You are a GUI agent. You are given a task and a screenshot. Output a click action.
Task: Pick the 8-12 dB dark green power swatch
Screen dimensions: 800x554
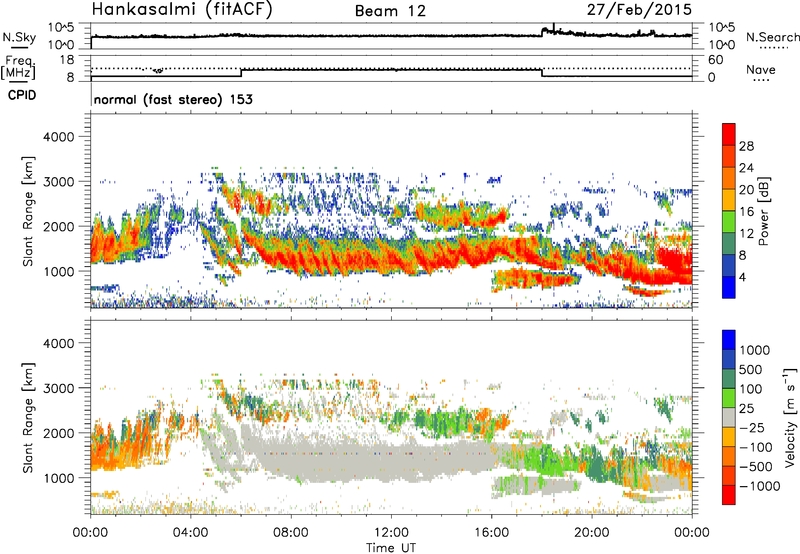729,244
